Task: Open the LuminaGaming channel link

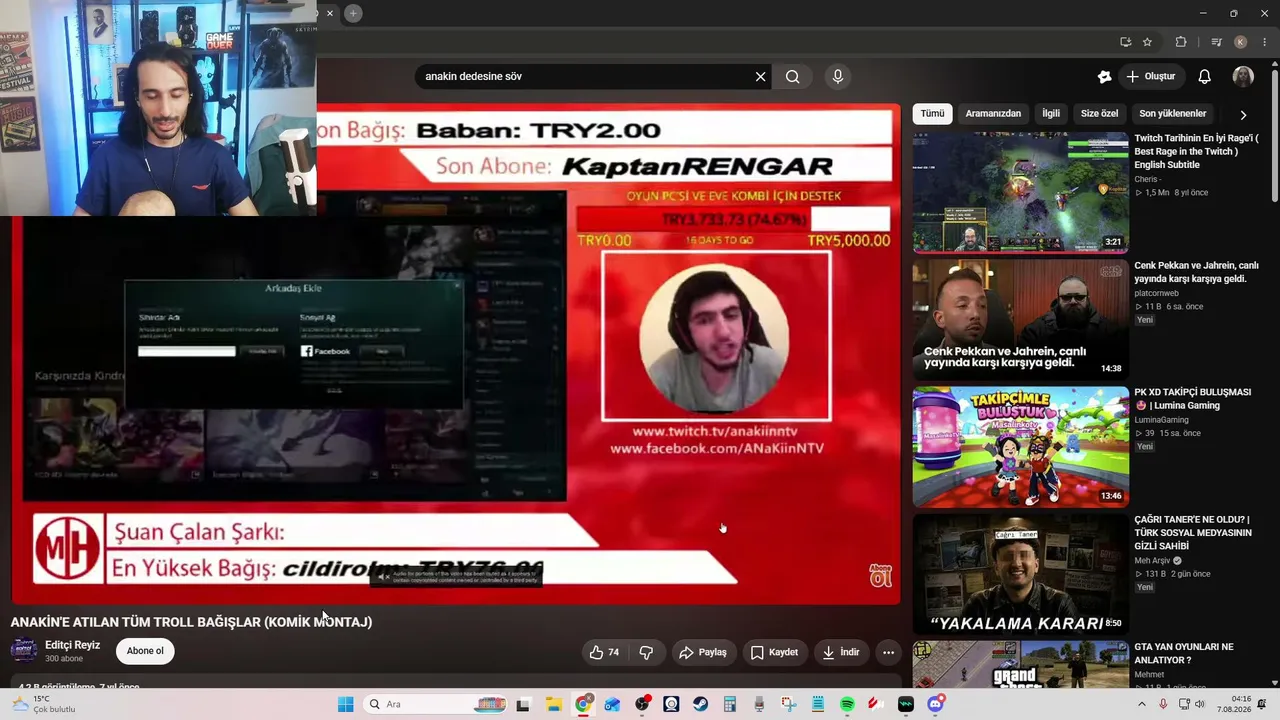Action: tap(1161, 420)
